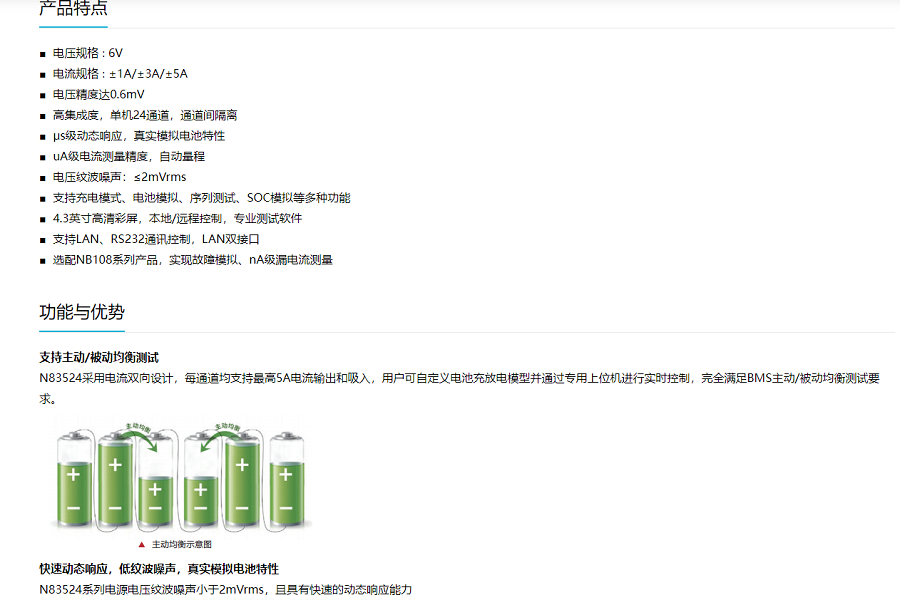900x600 pixels.
Task: Click the 快速动态响应 subheading
Action: pyautogui.click(x=159, y=568)
